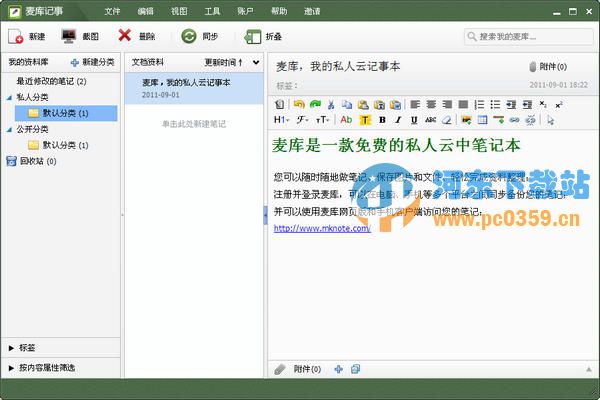Click the 截图 screenshot button

tap(80, 36)
